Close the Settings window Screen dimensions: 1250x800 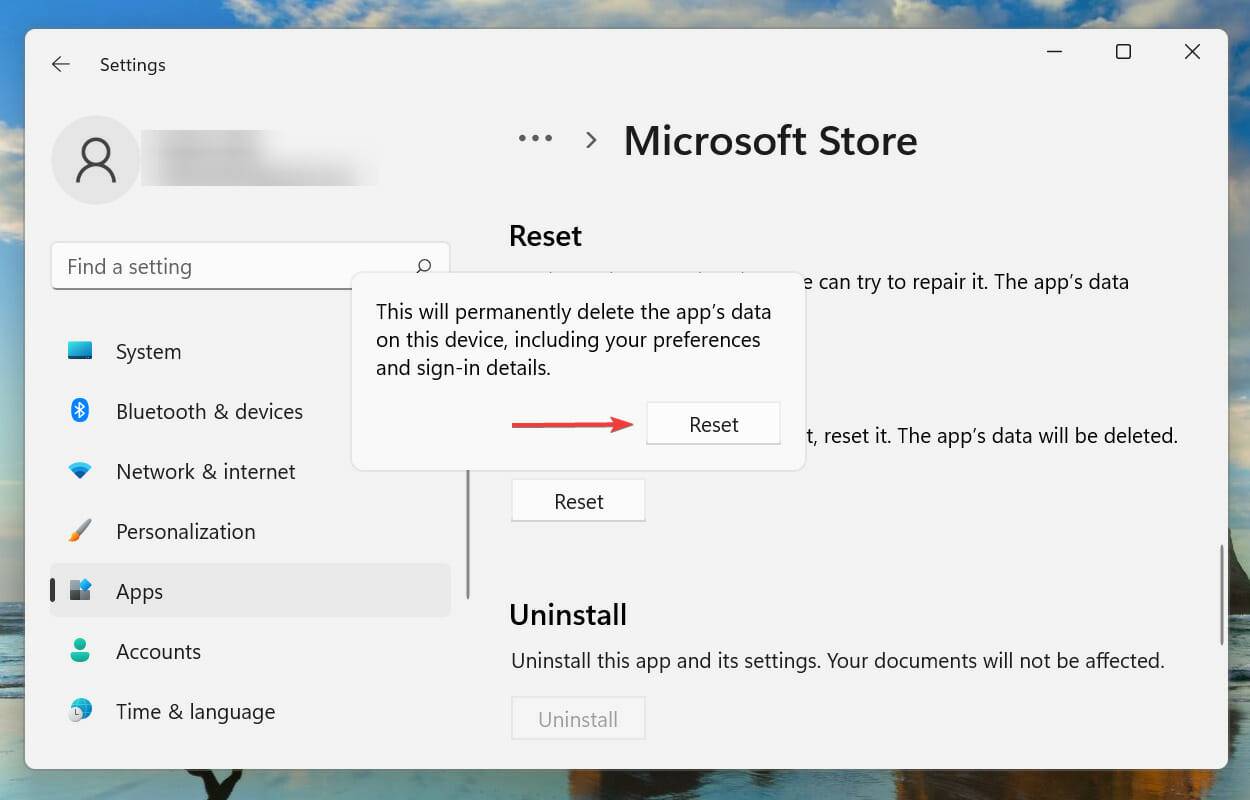point(1192,52)
